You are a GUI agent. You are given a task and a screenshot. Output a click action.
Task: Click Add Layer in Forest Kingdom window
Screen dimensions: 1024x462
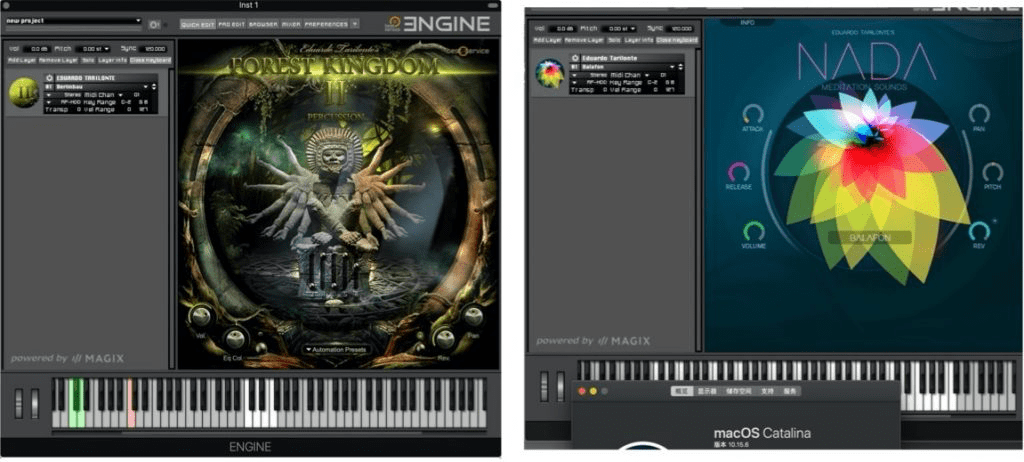(22, 60)
